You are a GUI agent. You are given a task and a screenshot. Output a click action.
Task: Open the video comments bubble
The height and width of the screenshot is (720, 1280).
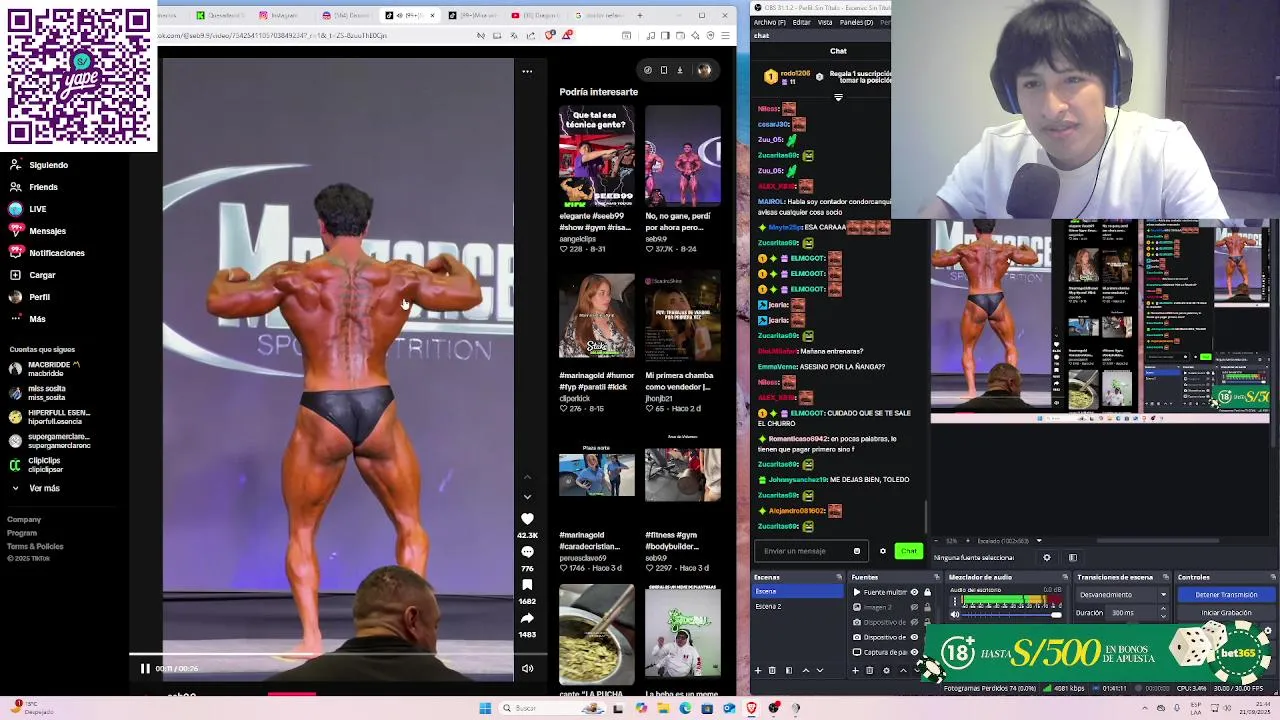tap(527, 552)
